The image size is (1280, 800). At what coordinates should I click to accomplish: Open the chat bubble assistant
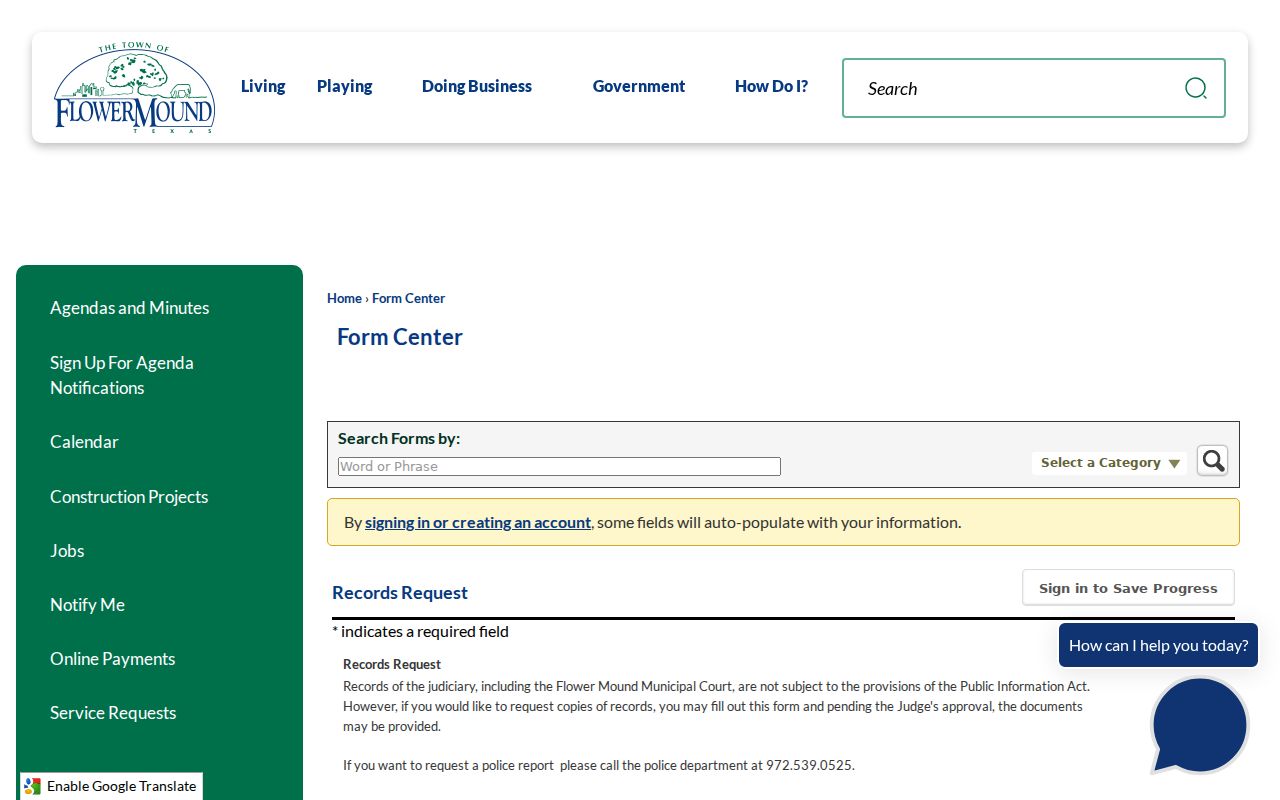coord(1199,725)
